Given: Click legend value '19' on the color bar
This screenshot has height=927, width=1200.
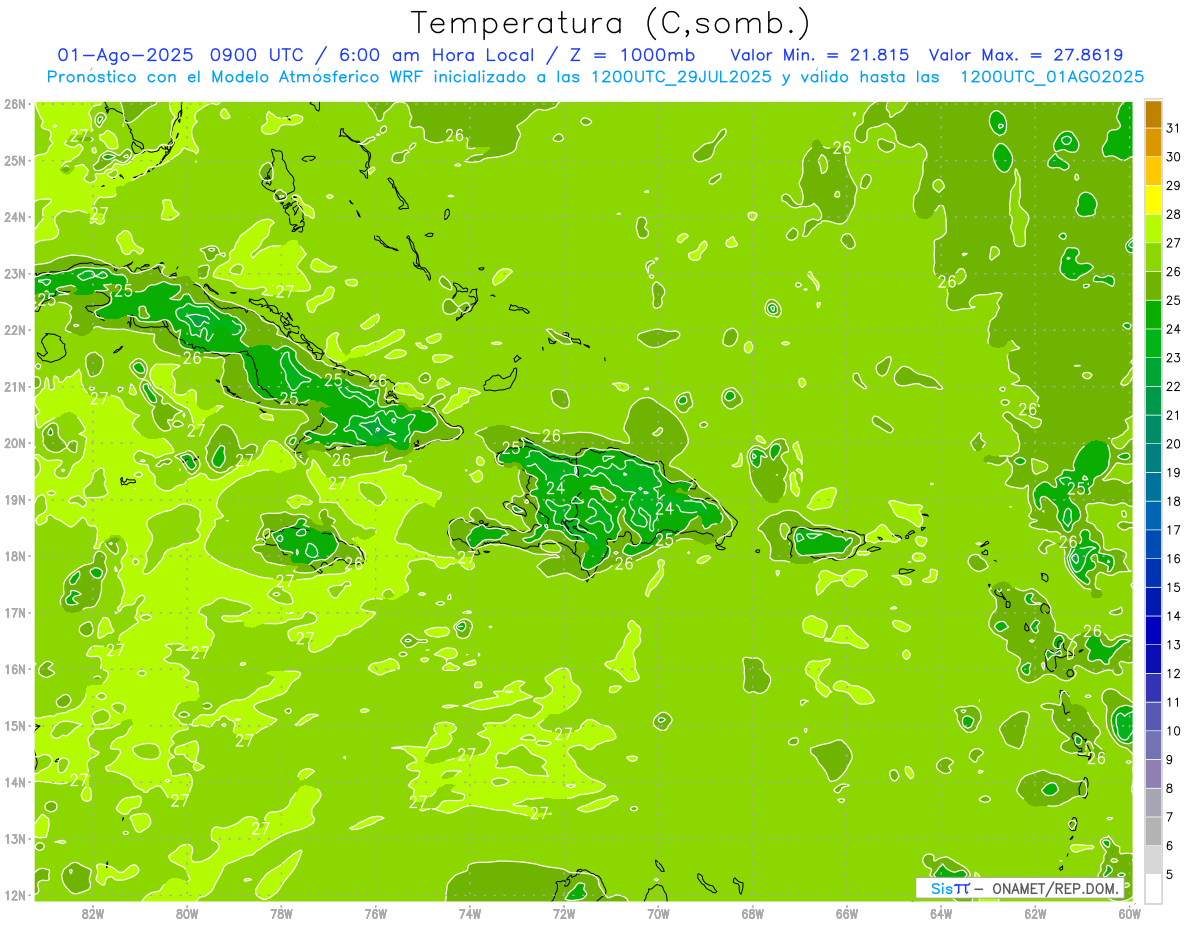Looking at the screenshot, I should 1174,472.
